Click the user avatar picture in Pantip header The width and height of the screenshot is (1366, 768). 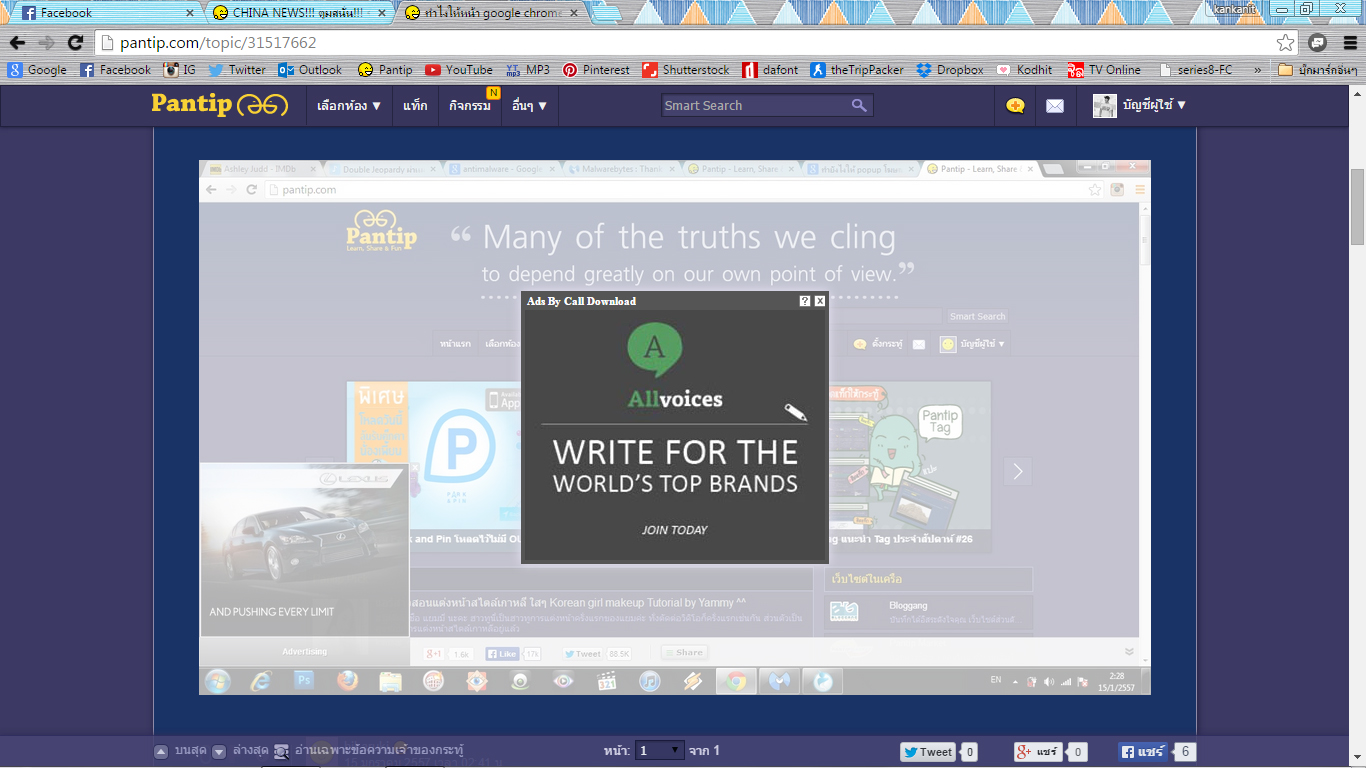(1104, 105)
